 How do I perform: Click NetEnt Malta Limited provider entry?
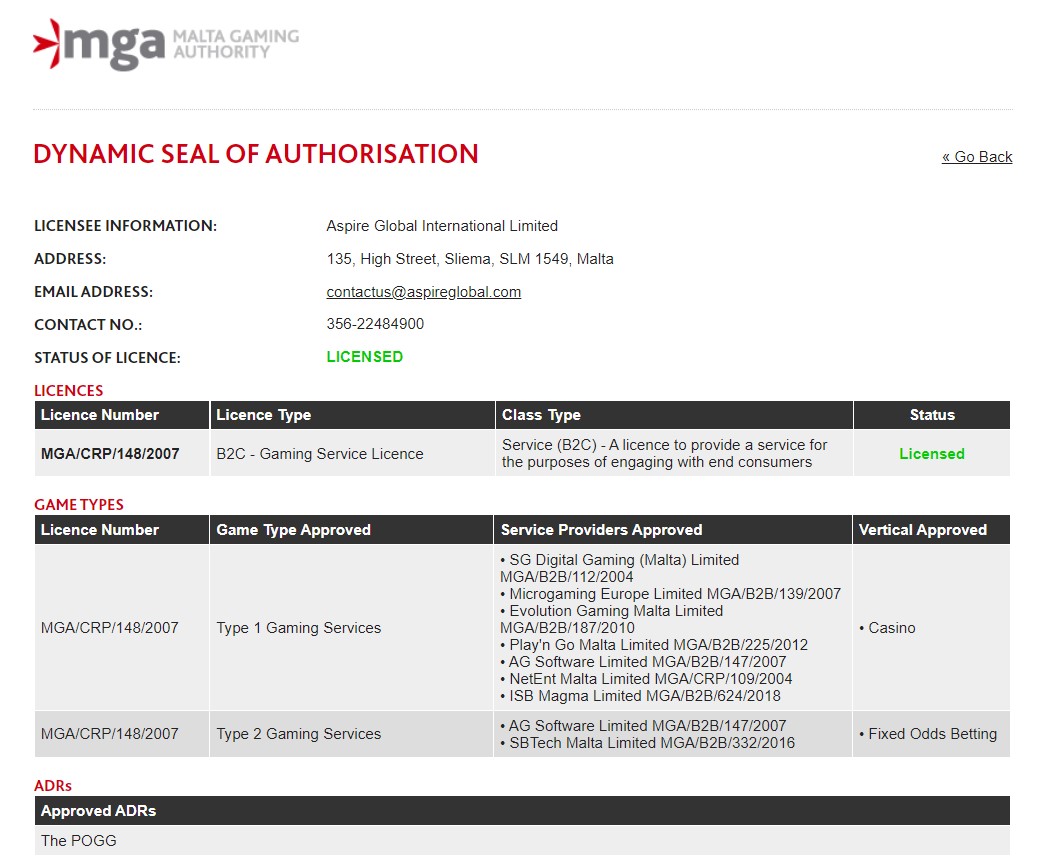646,679
